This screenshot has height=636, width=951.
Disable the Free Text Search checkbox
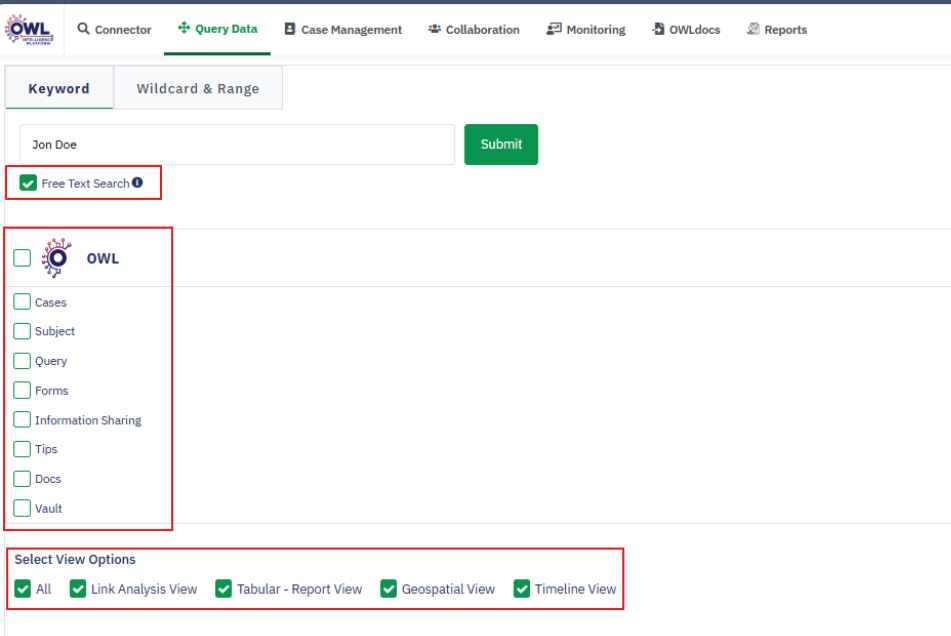(27, 183)
